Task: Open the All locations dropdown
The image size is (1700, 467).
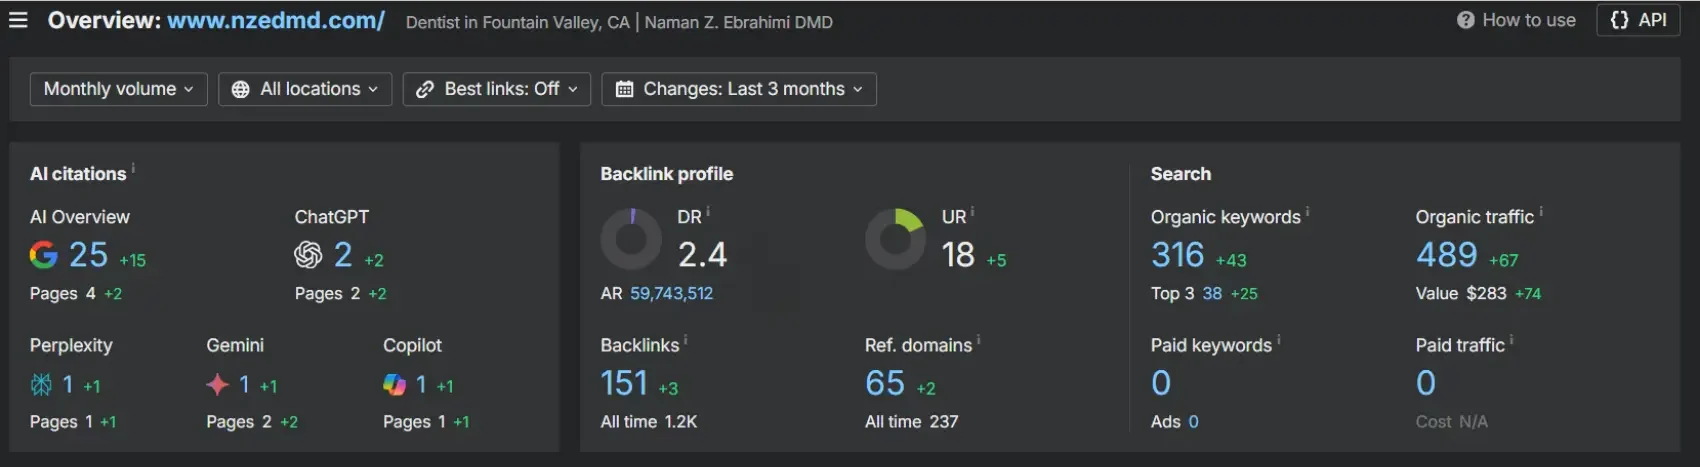Action: point(305,89)
